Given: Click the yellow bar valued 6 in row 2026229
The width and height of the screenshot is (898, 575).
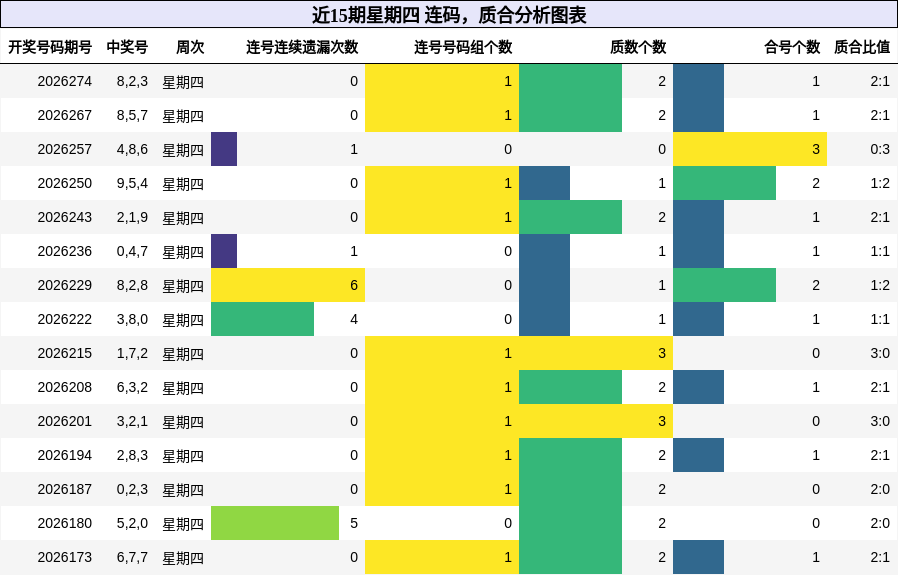Looking at the screenshot, I should [x=288, y=285].
